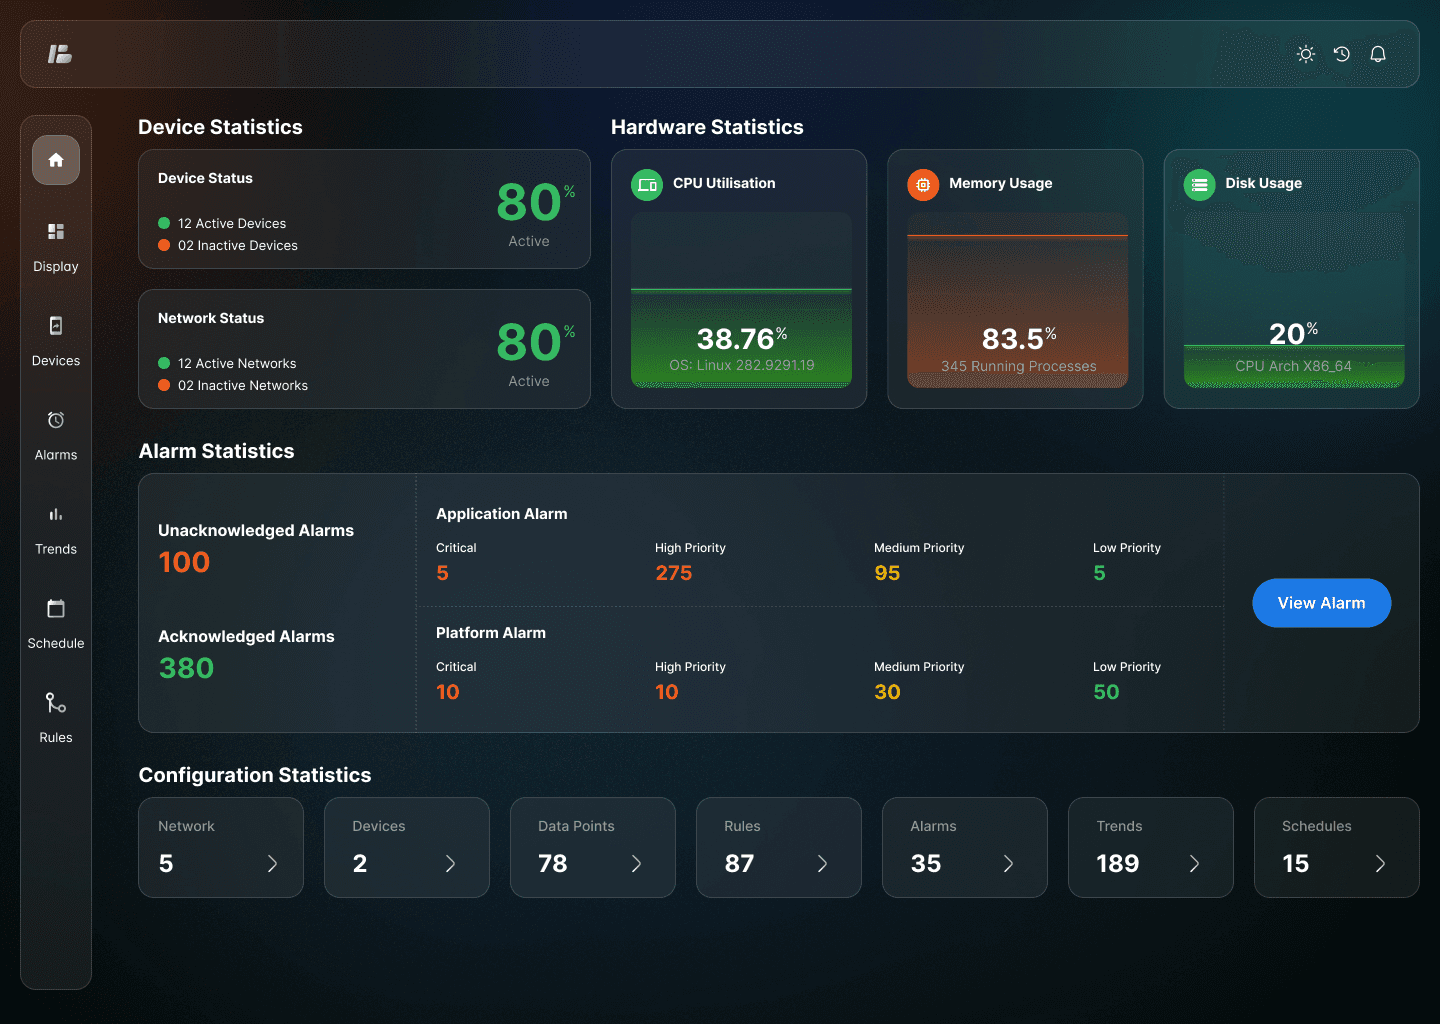
Task: Open Rules branch icon in sidebar
Action: pos(56,703)
